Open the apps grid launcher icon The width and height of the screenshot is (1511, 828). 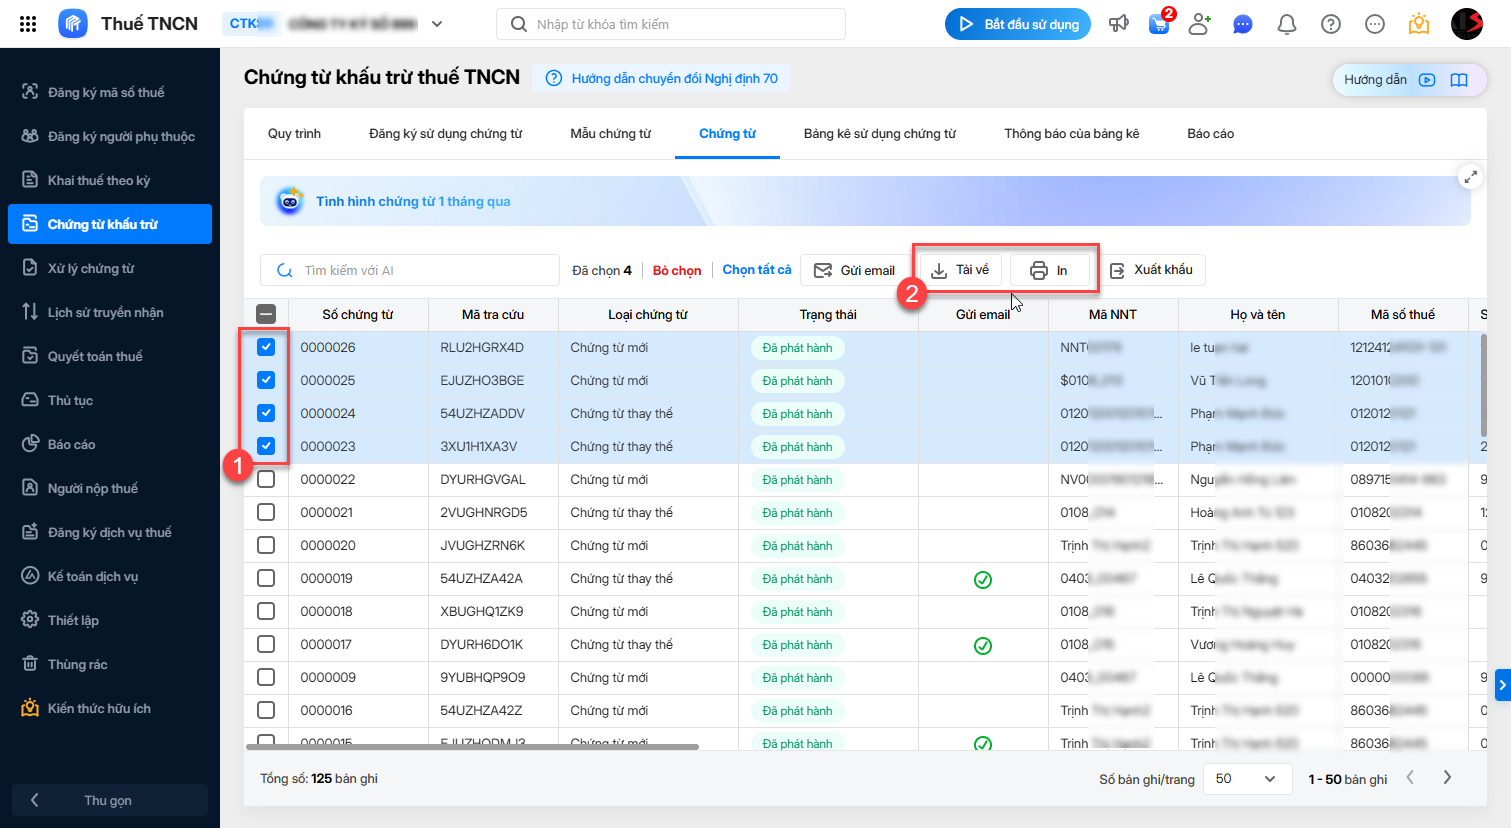[28, 24]
